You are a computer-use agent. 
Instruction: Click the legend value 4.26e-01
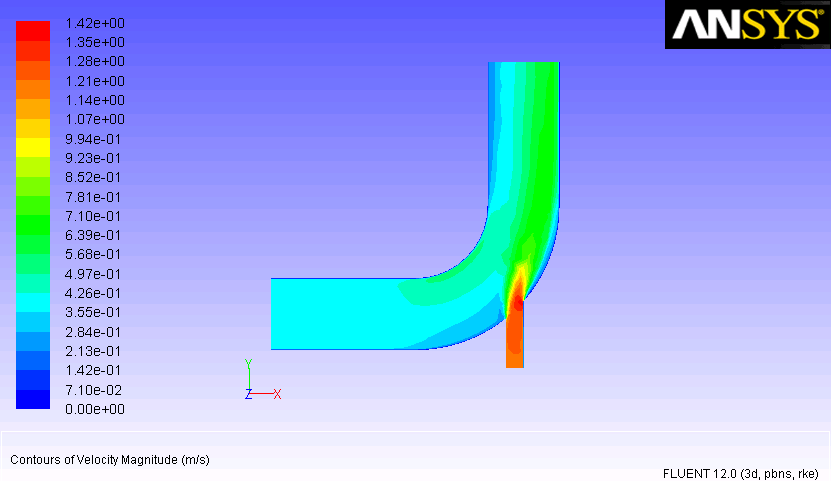click(93, 293)
